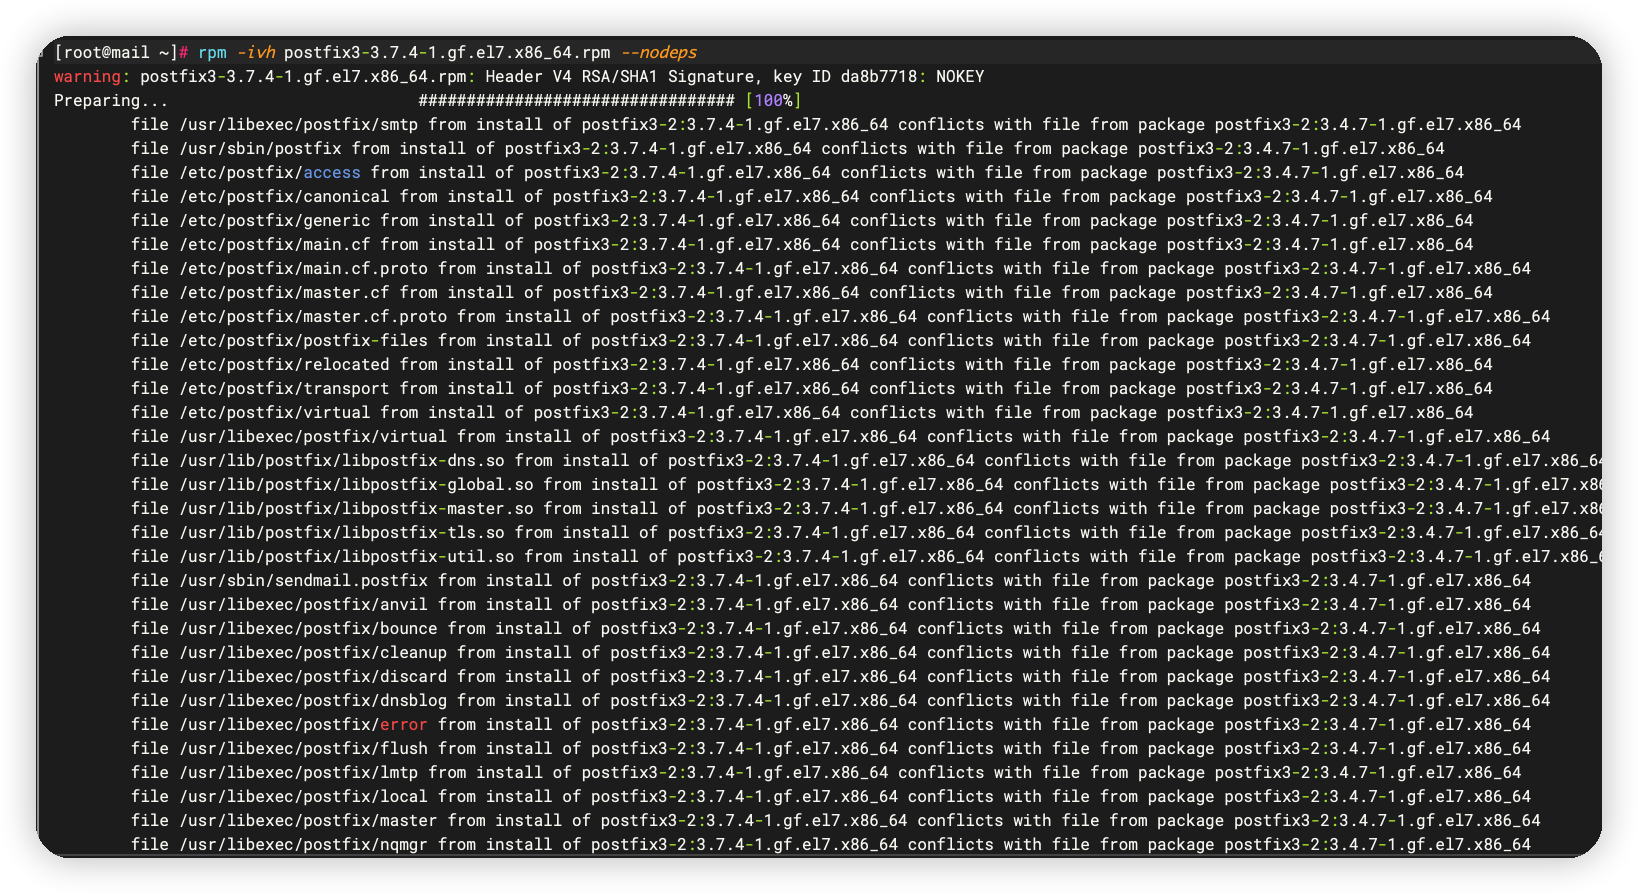
Task: Select the [100%] progress indicator
Action: 774,100
